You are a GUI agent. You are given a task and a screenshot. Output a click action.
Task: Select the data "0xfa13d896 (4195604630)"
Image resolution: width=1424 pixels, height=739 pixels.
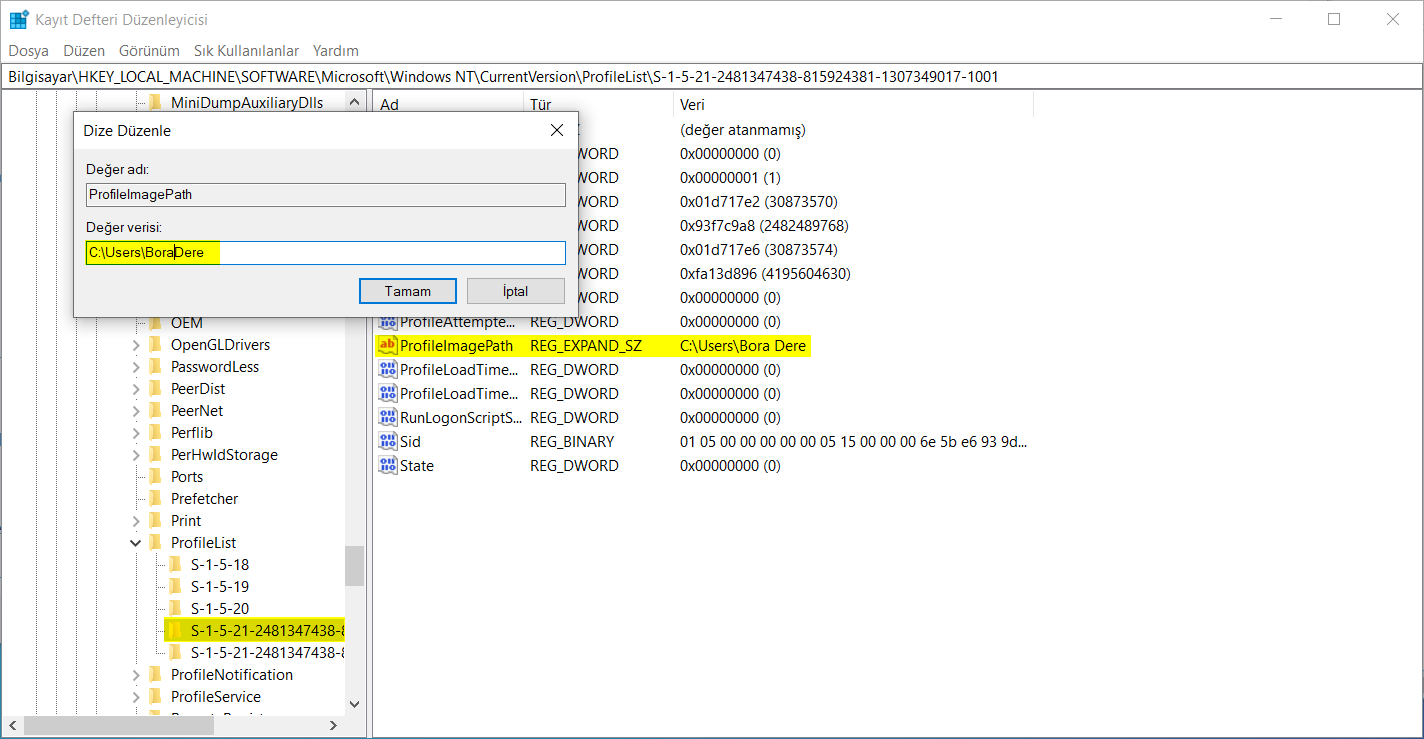(765, 274)
